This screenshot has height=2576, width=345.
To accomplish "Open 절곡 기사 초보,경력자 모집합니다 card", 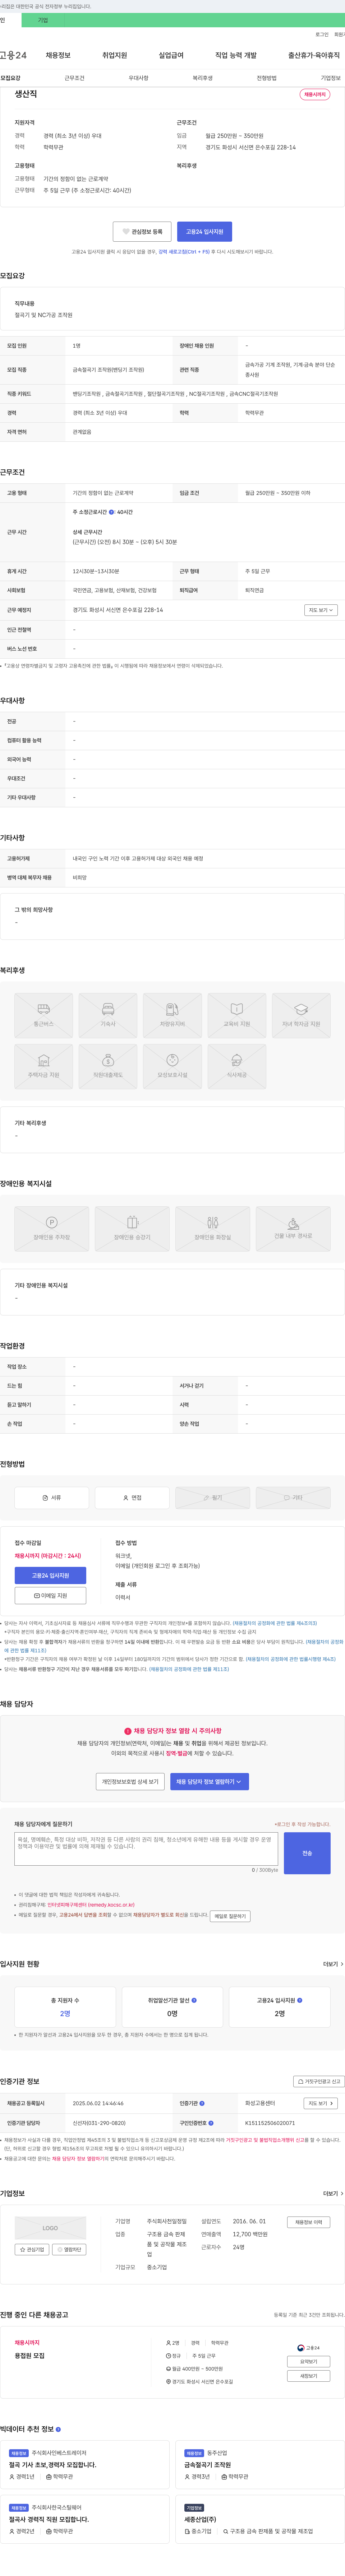I will tap(86, 2464).
